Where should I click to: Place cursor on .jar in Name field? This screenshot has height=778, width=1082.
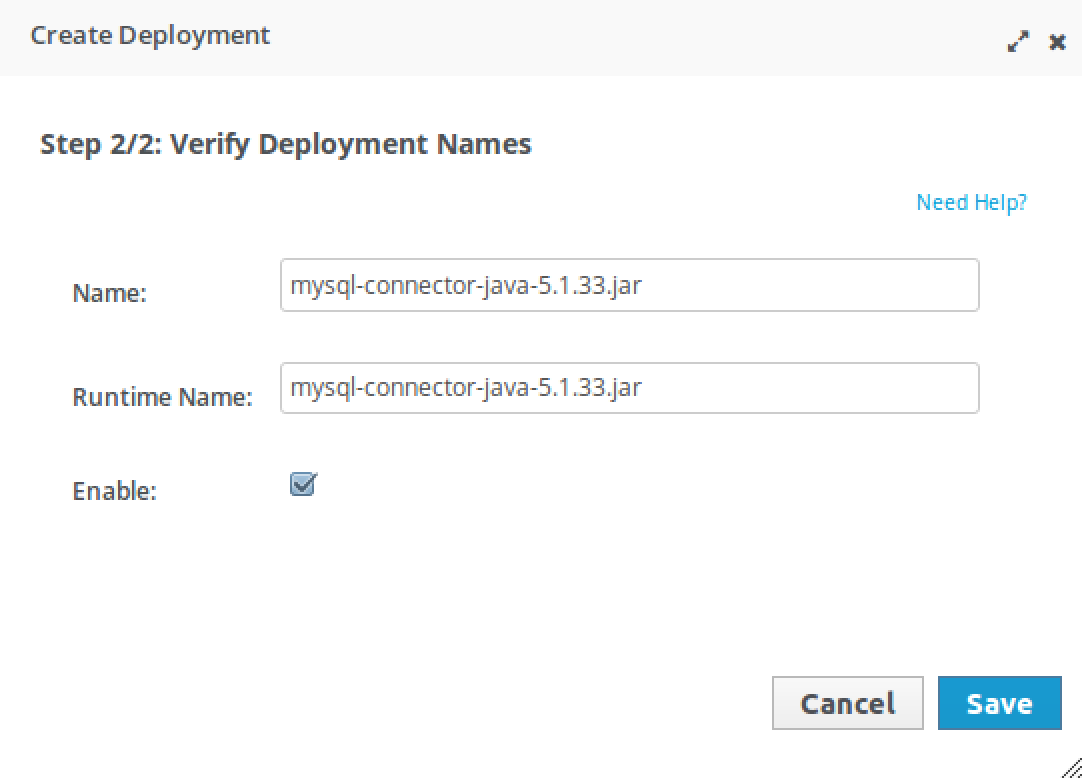pyautogui.click(x=624, y=285)
